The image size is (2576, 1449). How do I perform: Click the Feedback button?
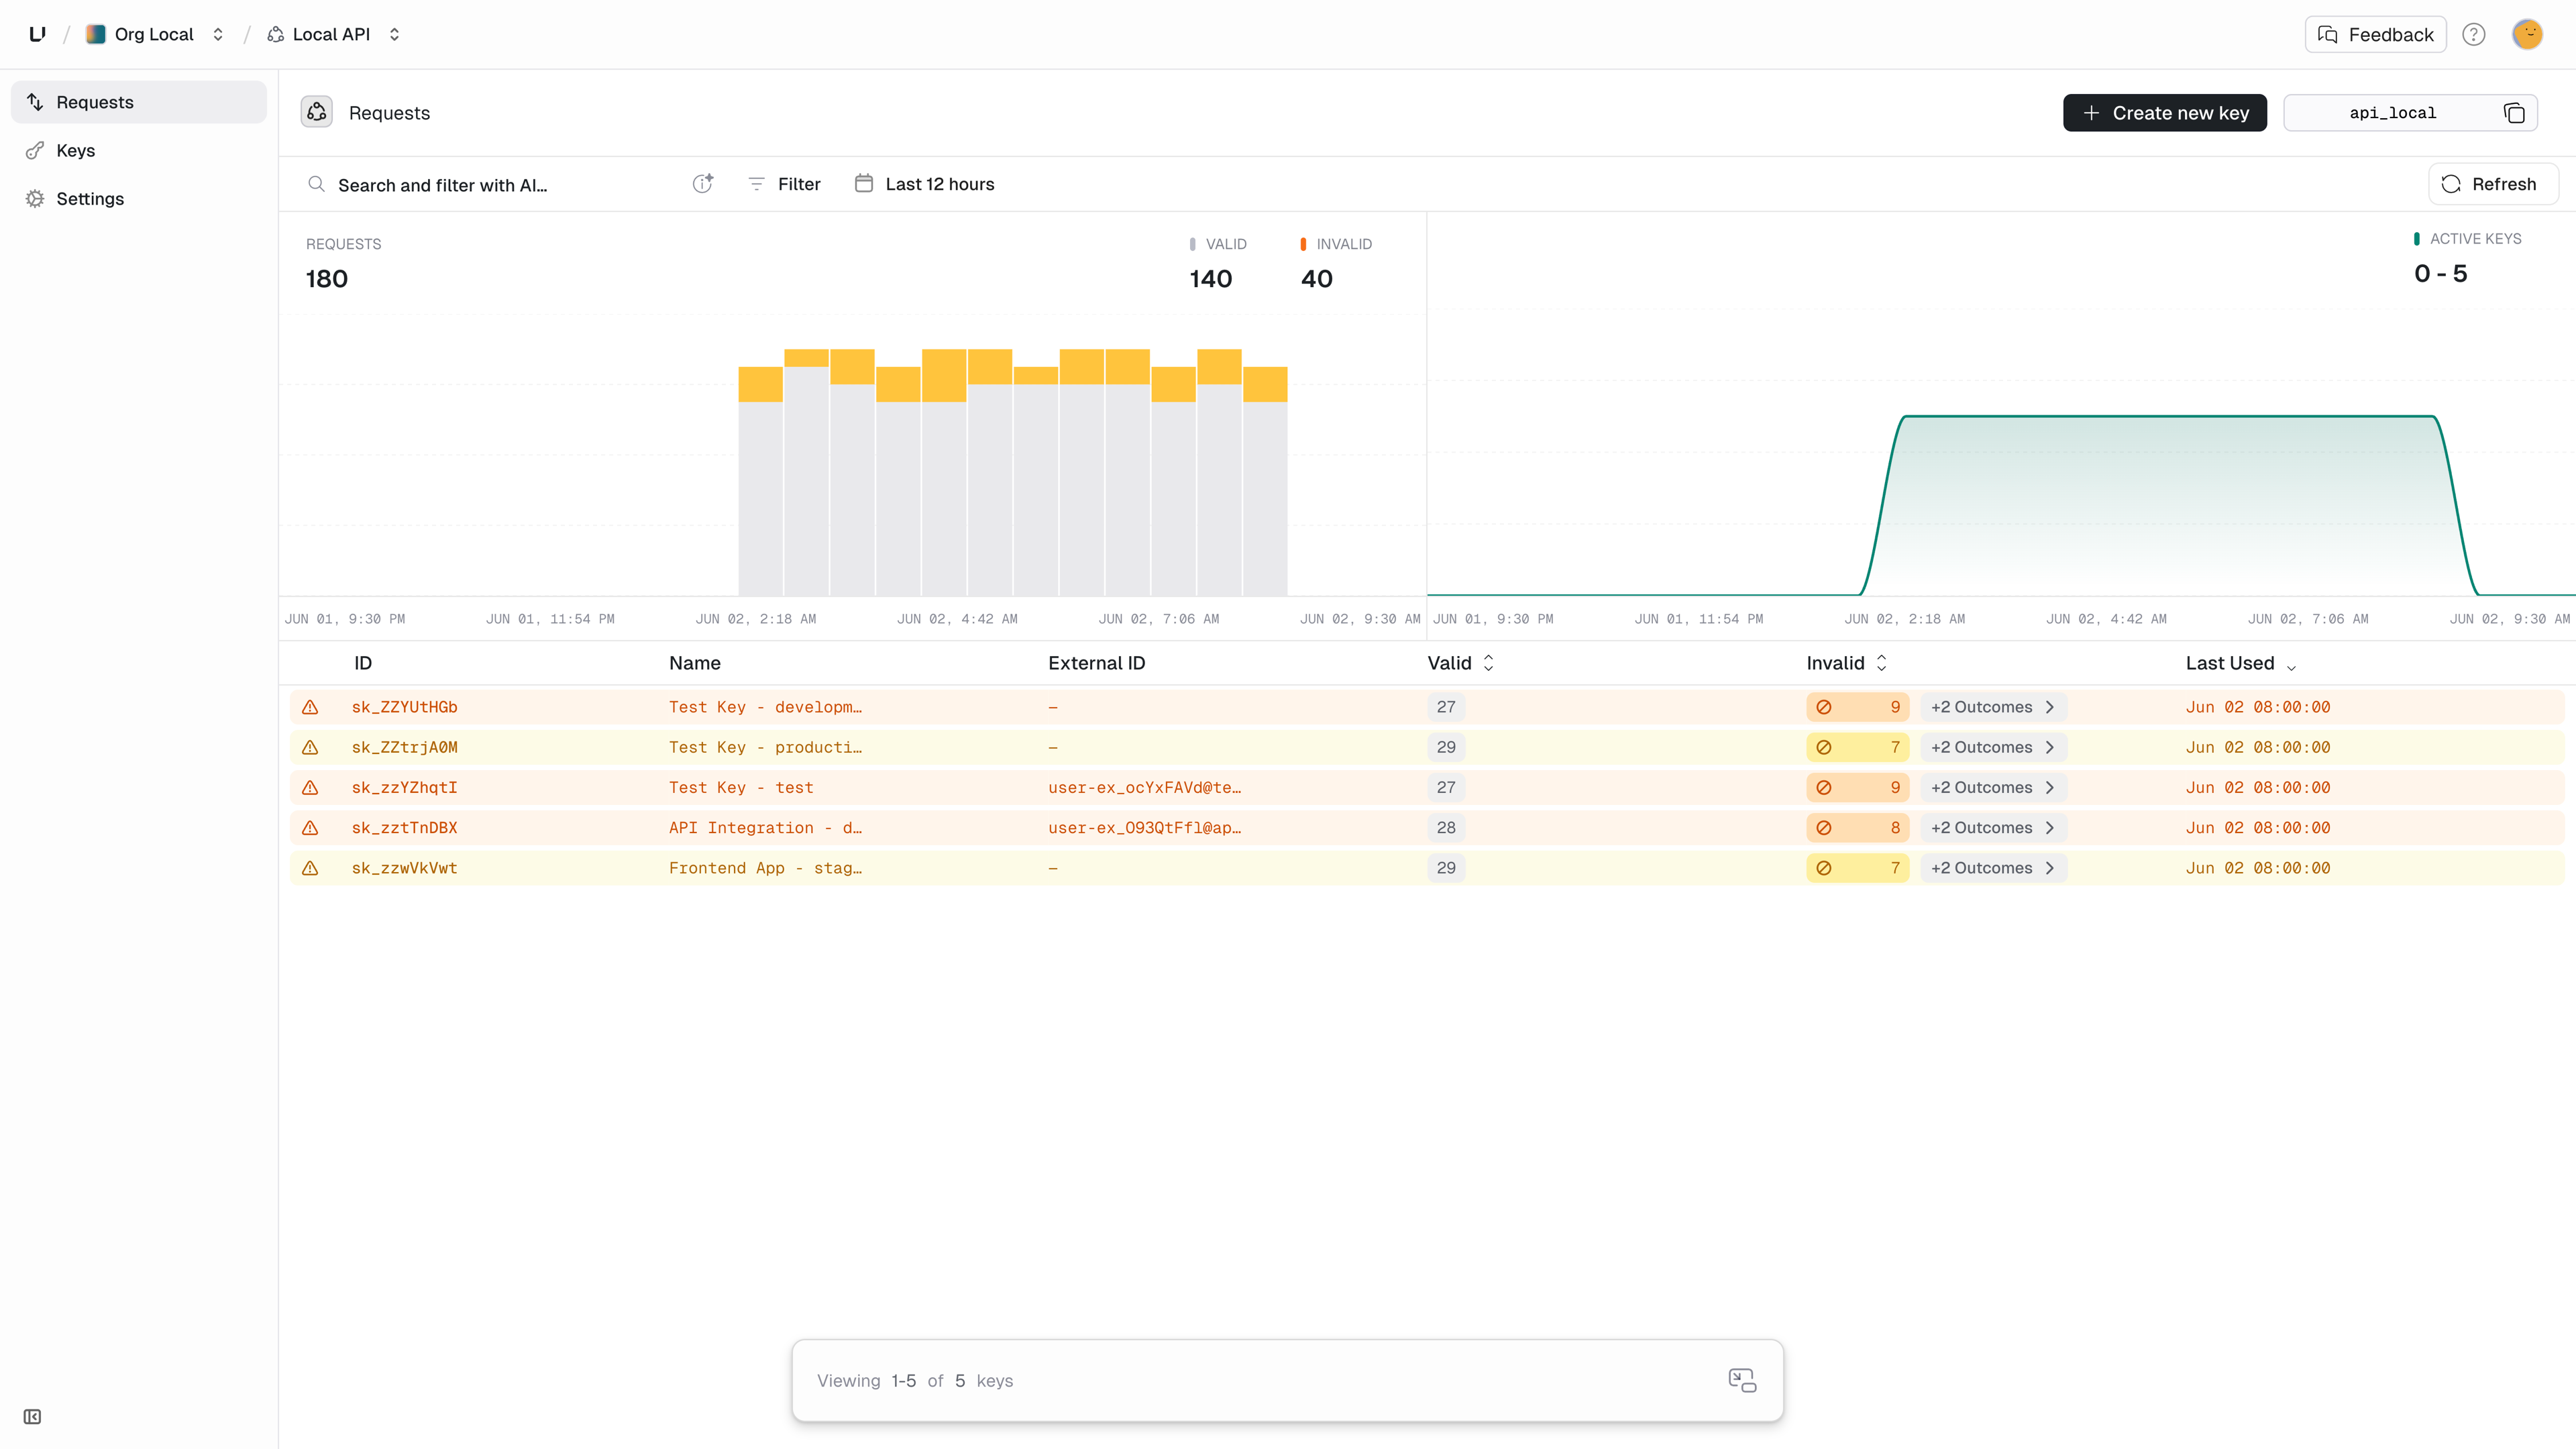(x=2375, y=34)
